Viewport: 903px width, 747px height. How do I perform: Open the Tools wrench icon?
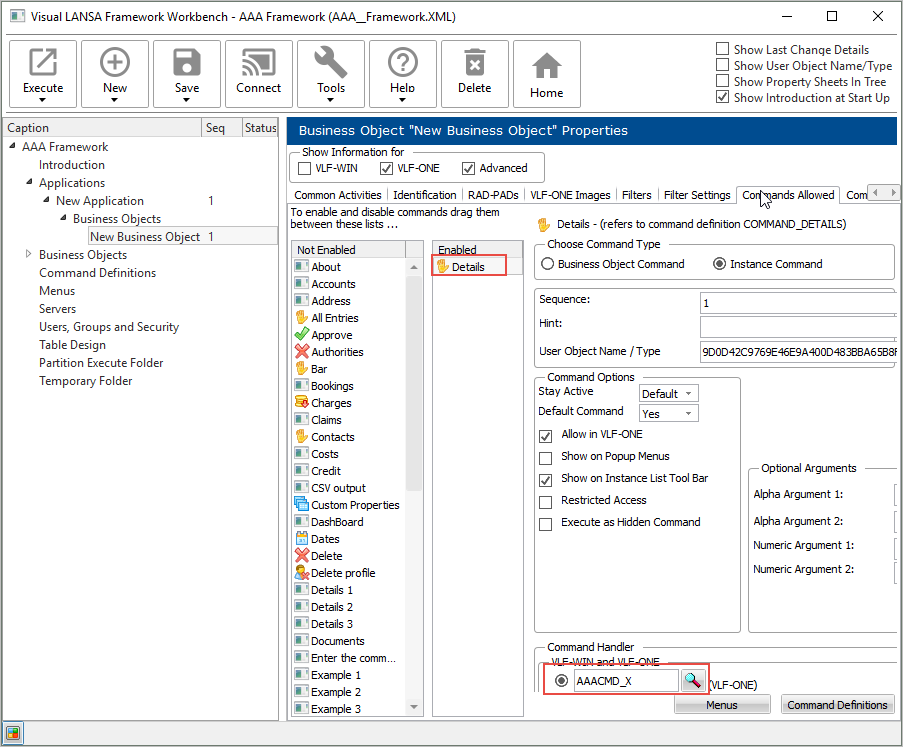(331, 72)
